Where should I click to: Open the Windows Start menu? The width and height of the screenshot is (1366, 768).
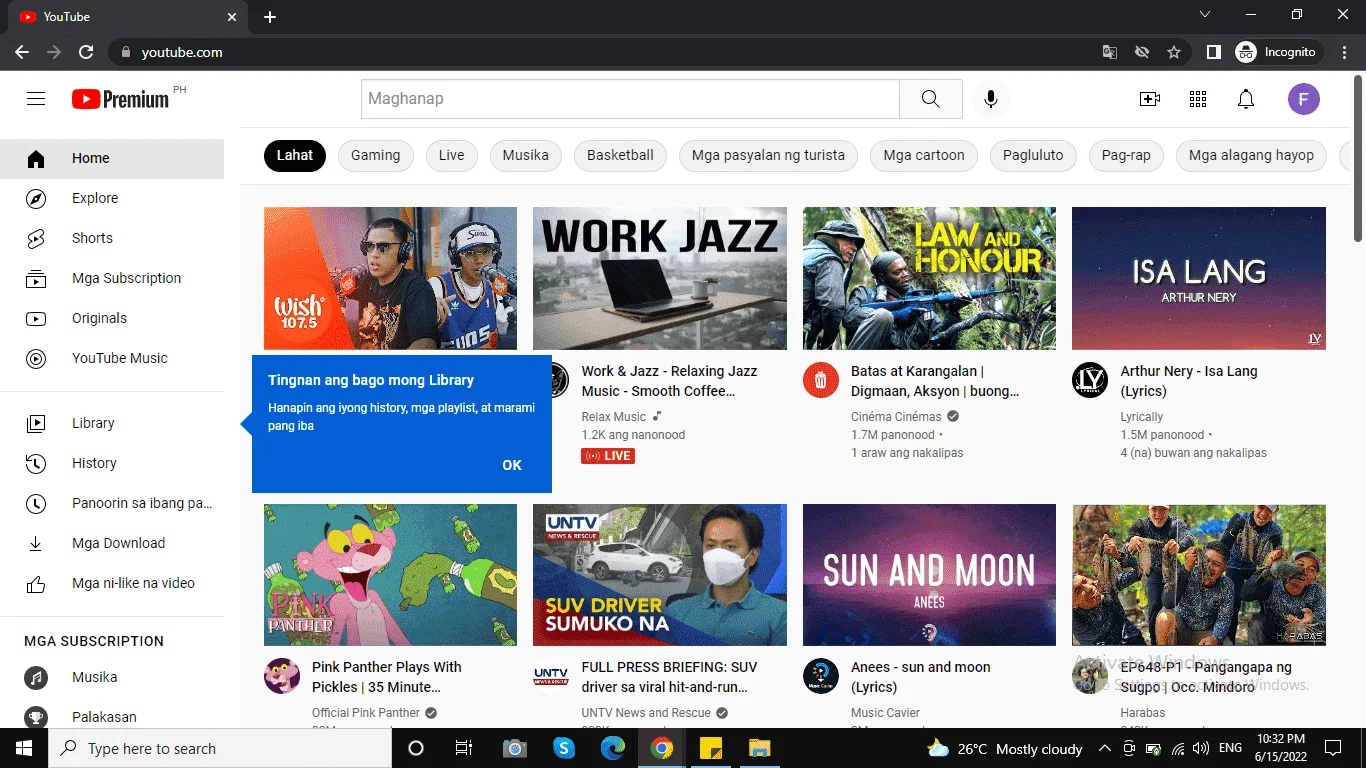point(24,748)
